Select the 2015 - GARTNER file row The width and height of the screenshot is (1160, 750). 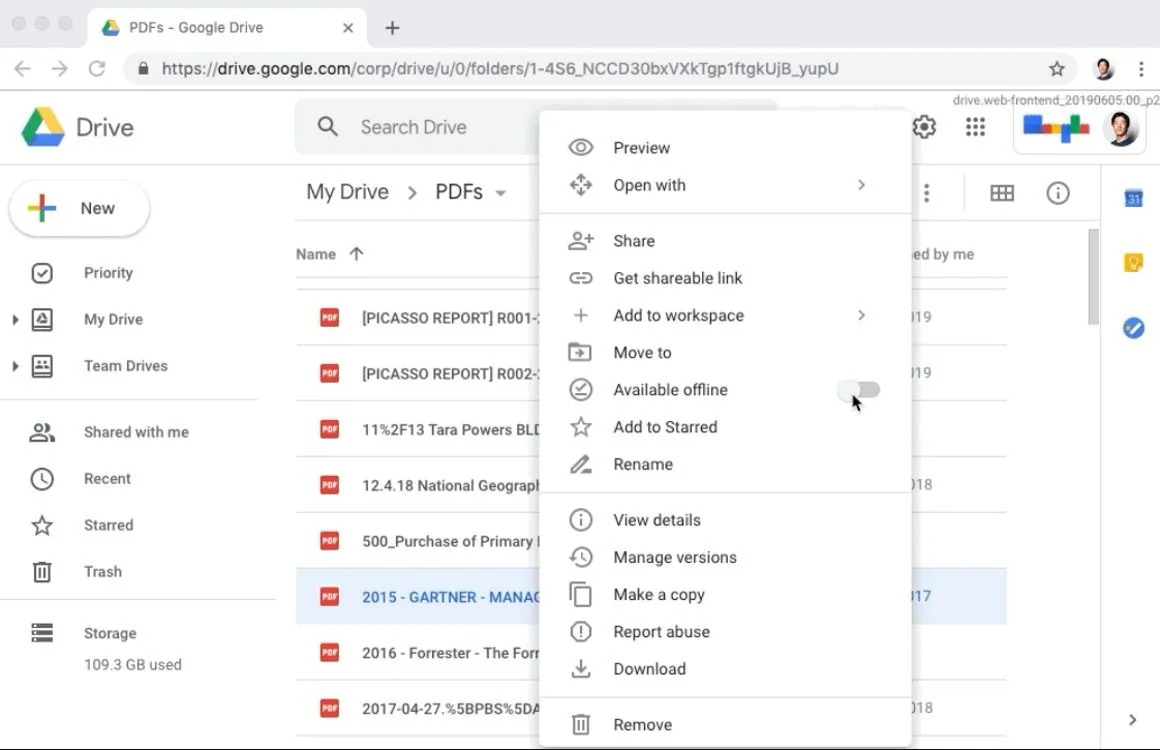pyautogui.click(x=651, y=596)
